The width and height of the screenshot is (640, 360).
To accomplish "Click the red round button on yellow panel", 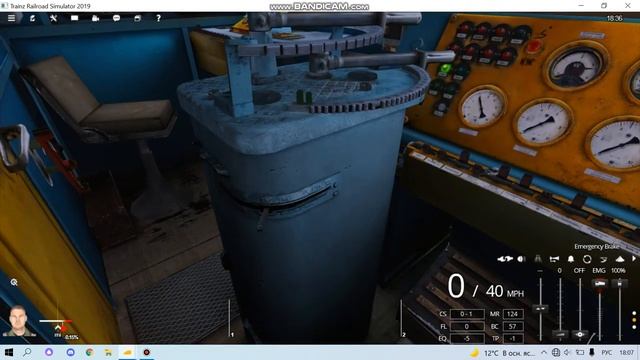I will [x=534, y=47].
